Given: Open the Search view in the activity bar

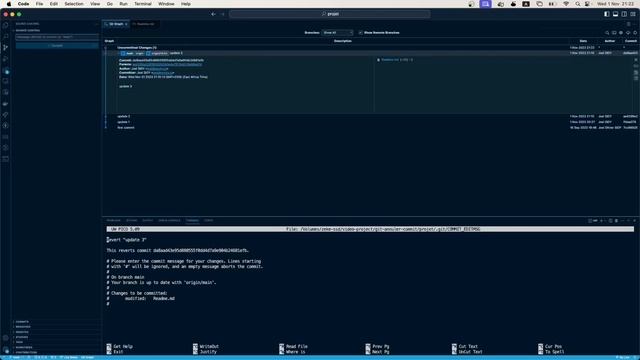Looking at the screenshot, I should (5, 36).
